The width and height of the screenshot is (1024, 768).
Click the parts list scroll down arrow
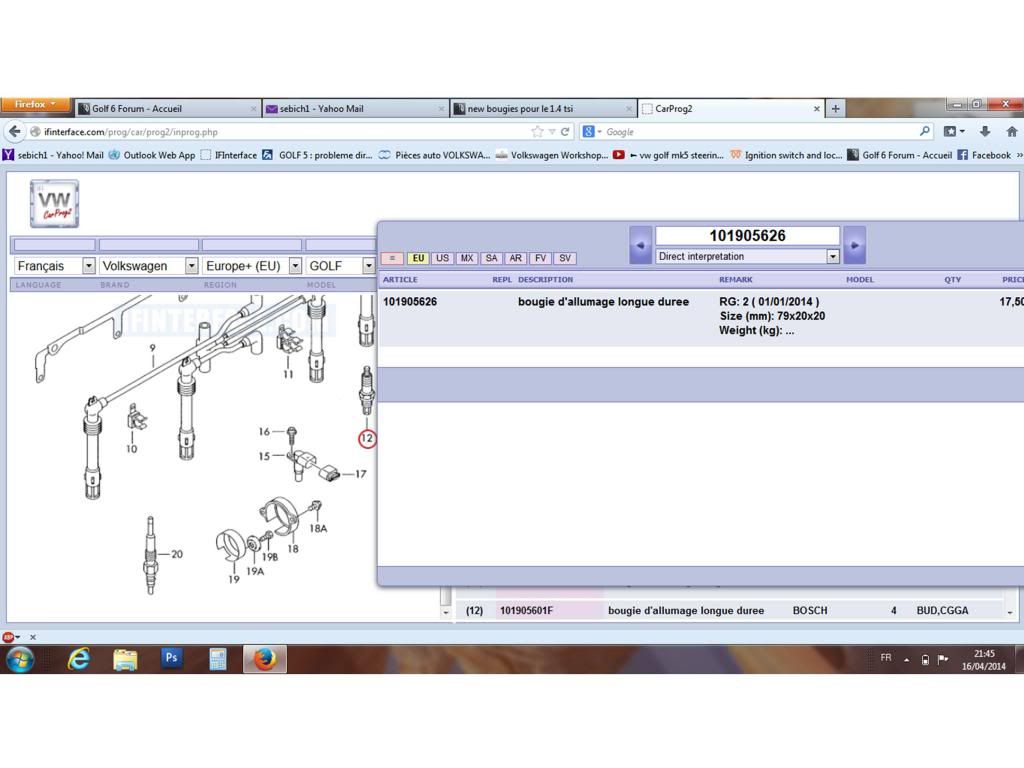click(x=1010, y=613)
